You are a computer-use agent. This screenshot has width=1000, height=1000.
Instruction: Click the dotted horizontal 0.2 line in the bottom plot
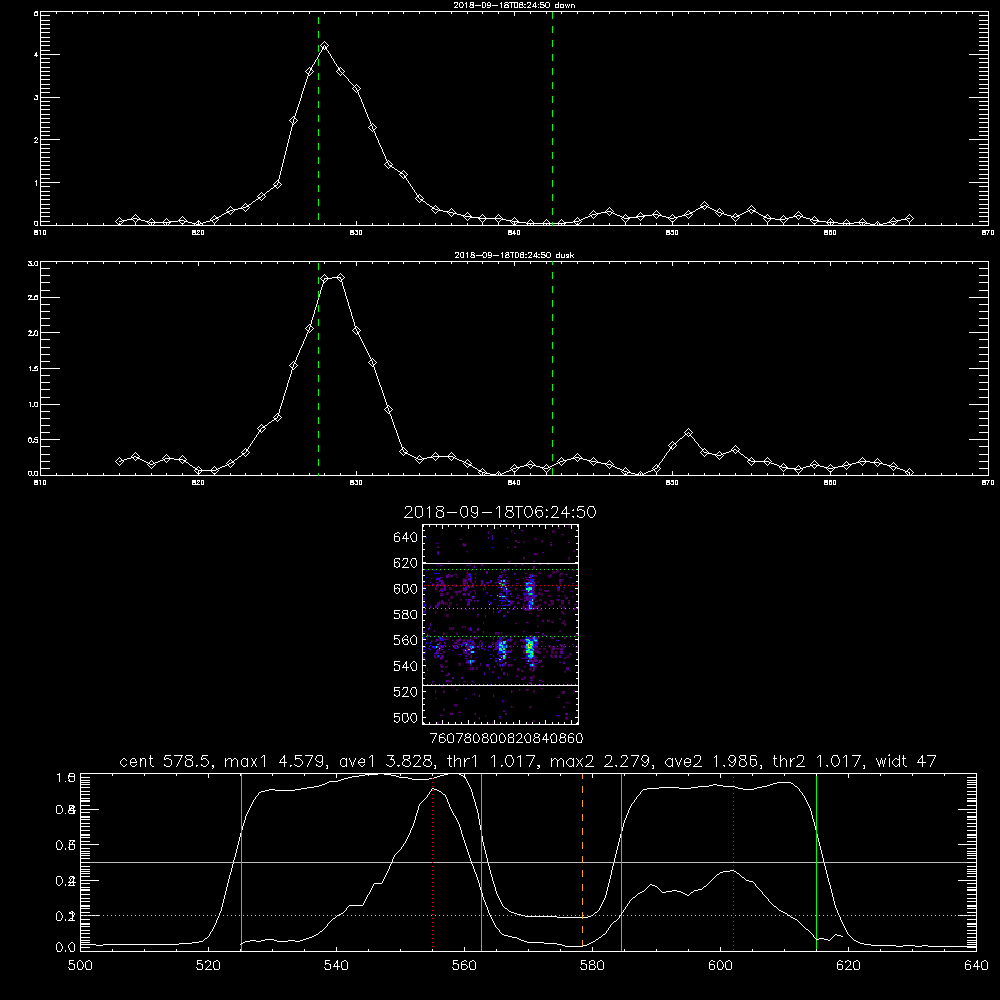tap(528, 915)
